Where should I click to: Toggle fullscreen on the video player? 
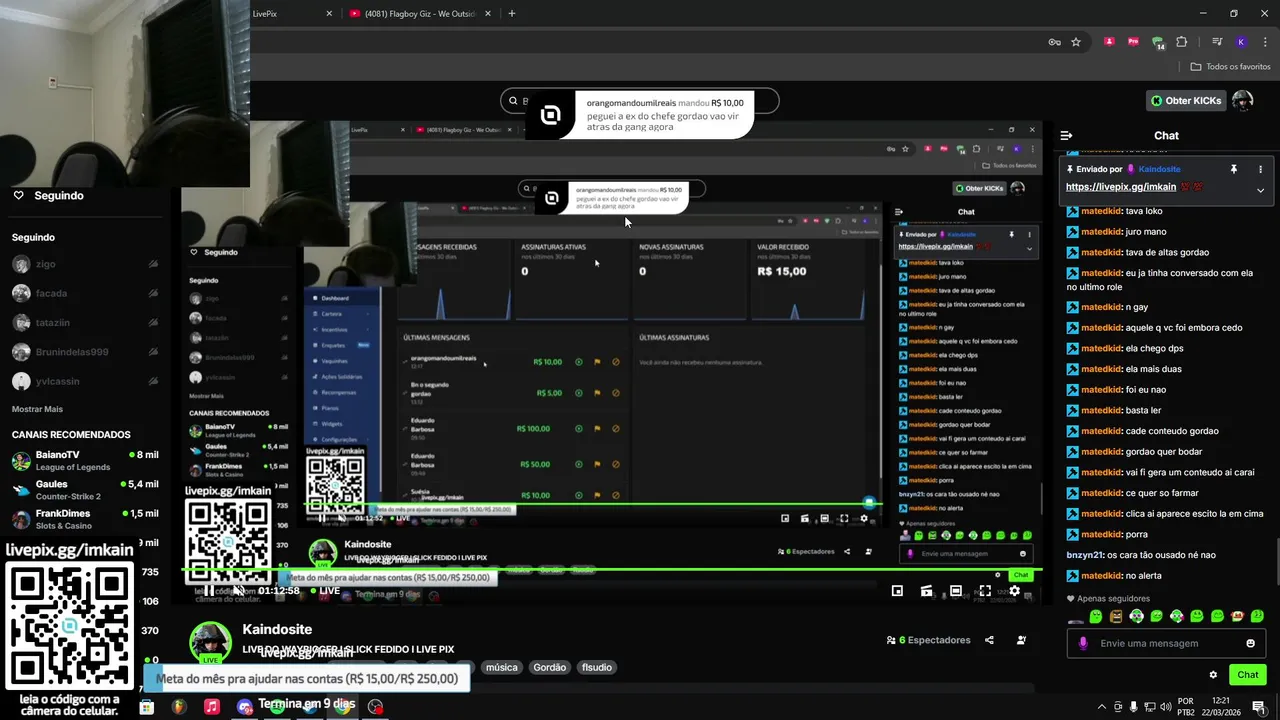coord(985,591)
